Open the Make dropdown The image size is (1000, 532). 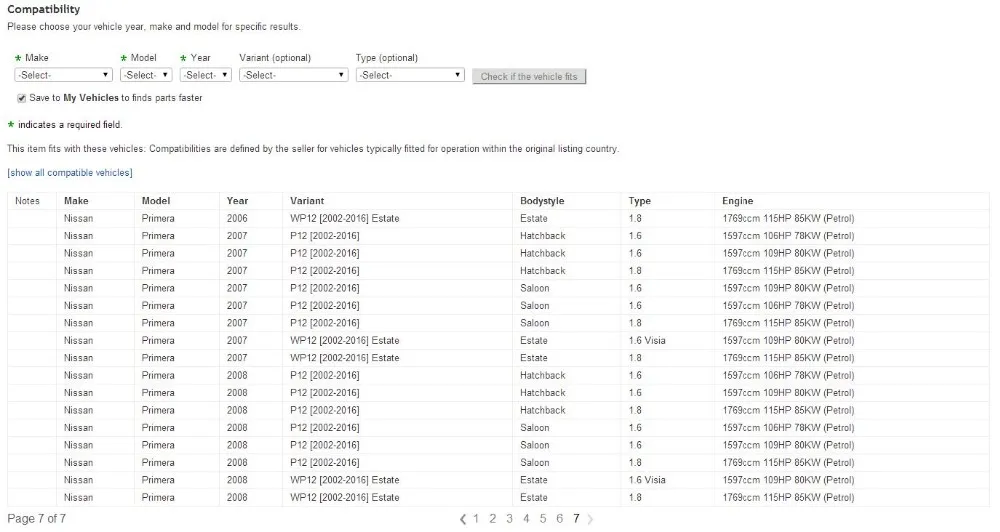pyautogui.click(x=63, y=75)
